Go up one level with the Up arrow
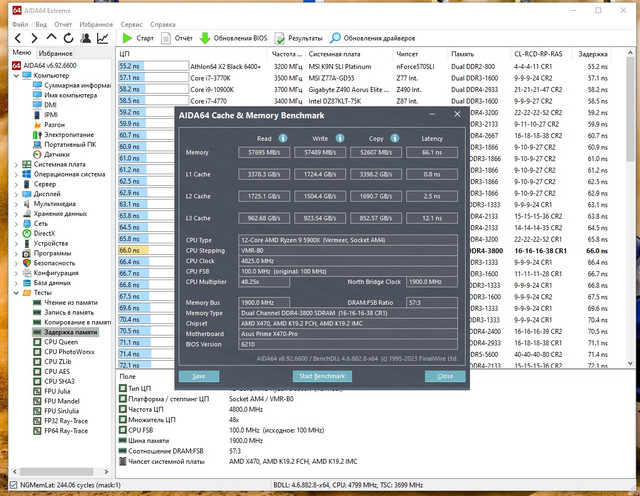Viewport: 640px width, 496px height. point(51,38)
